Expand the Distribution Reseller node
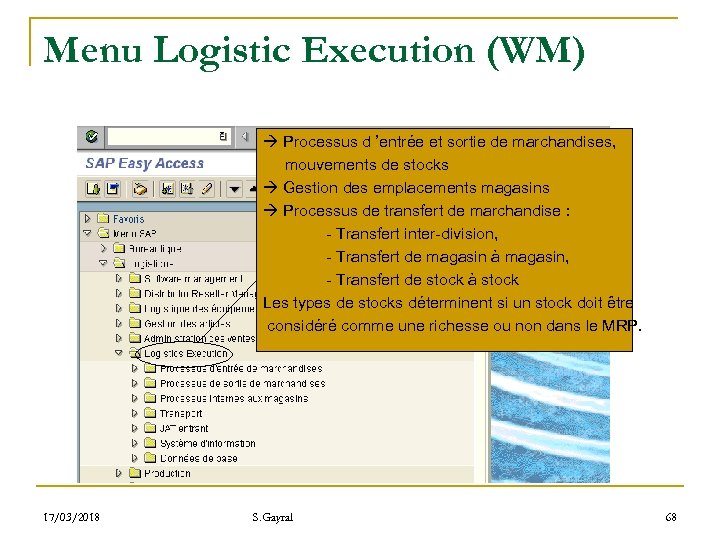720x540 pixels. coord(118,293)
